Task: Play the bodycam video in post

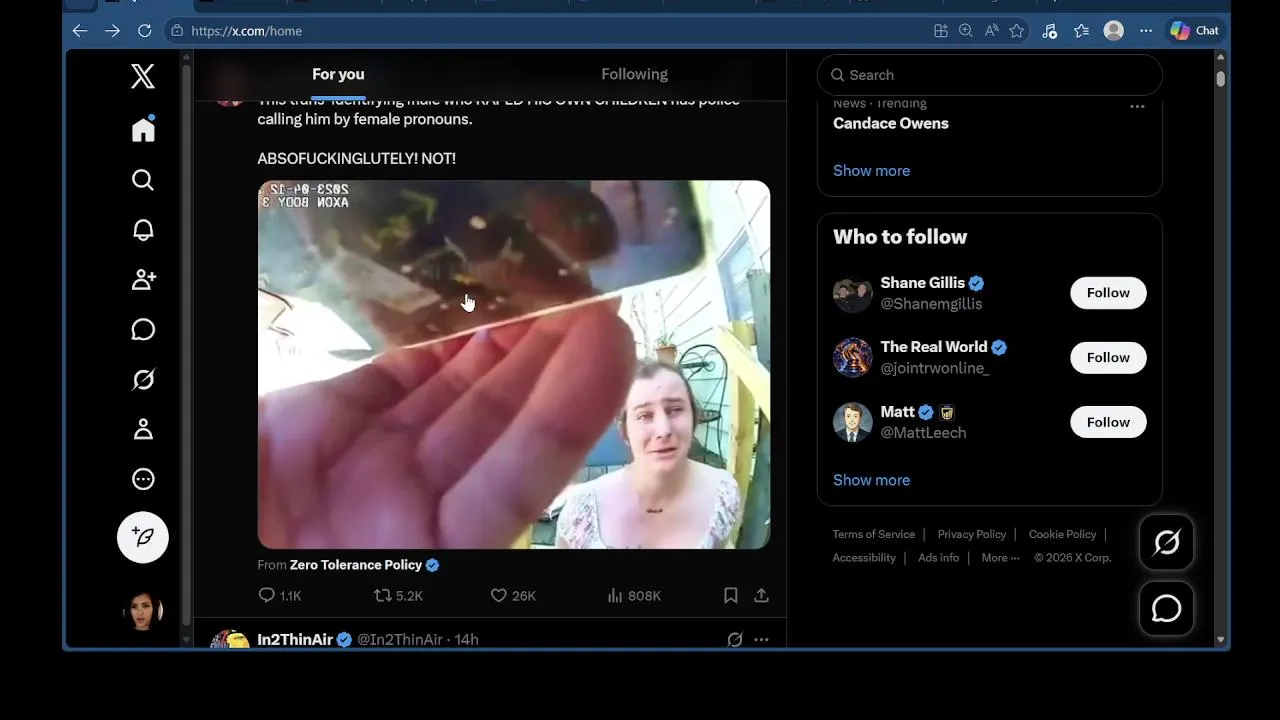Action: point(514,364)
